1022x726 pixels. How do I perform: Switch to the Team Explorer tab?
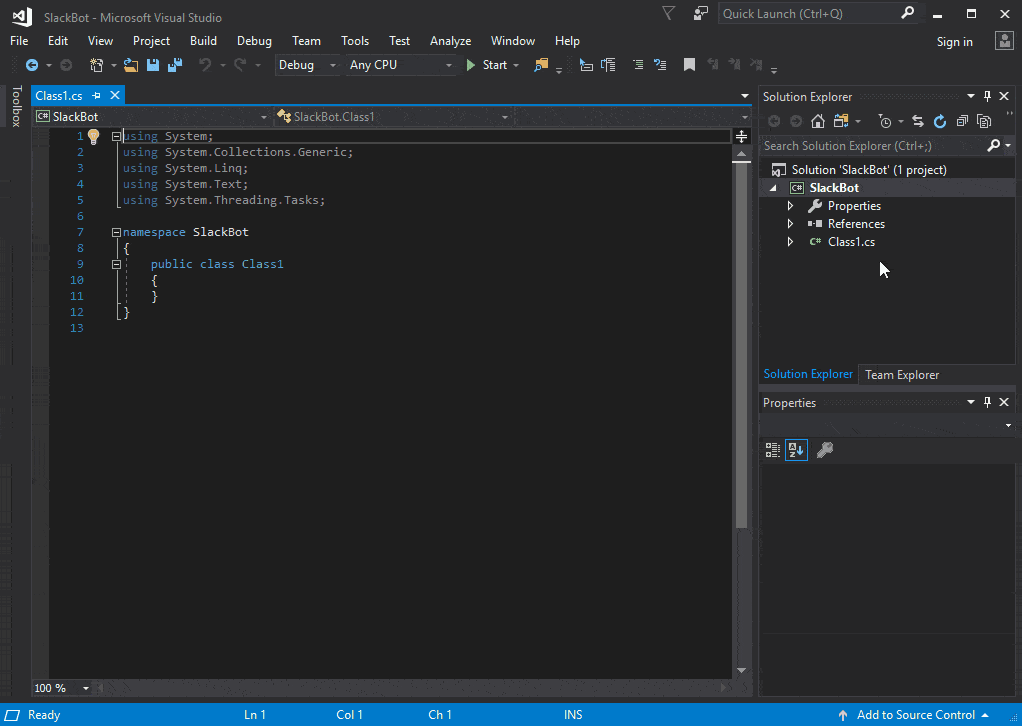pos(901,375)
